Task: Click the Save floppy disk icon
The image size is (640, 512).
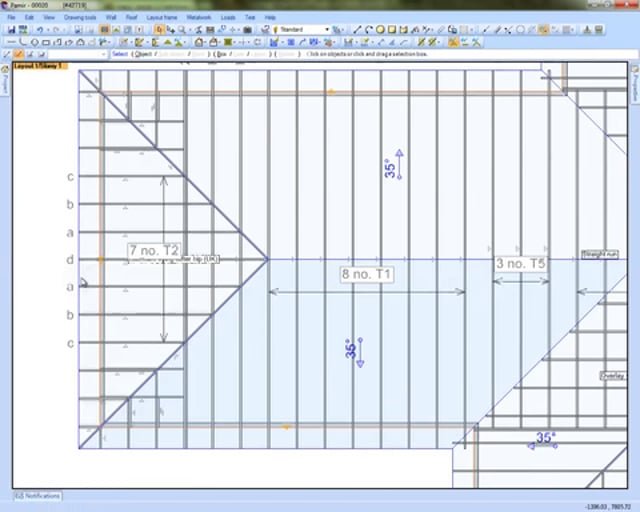Action: (11, 30)
